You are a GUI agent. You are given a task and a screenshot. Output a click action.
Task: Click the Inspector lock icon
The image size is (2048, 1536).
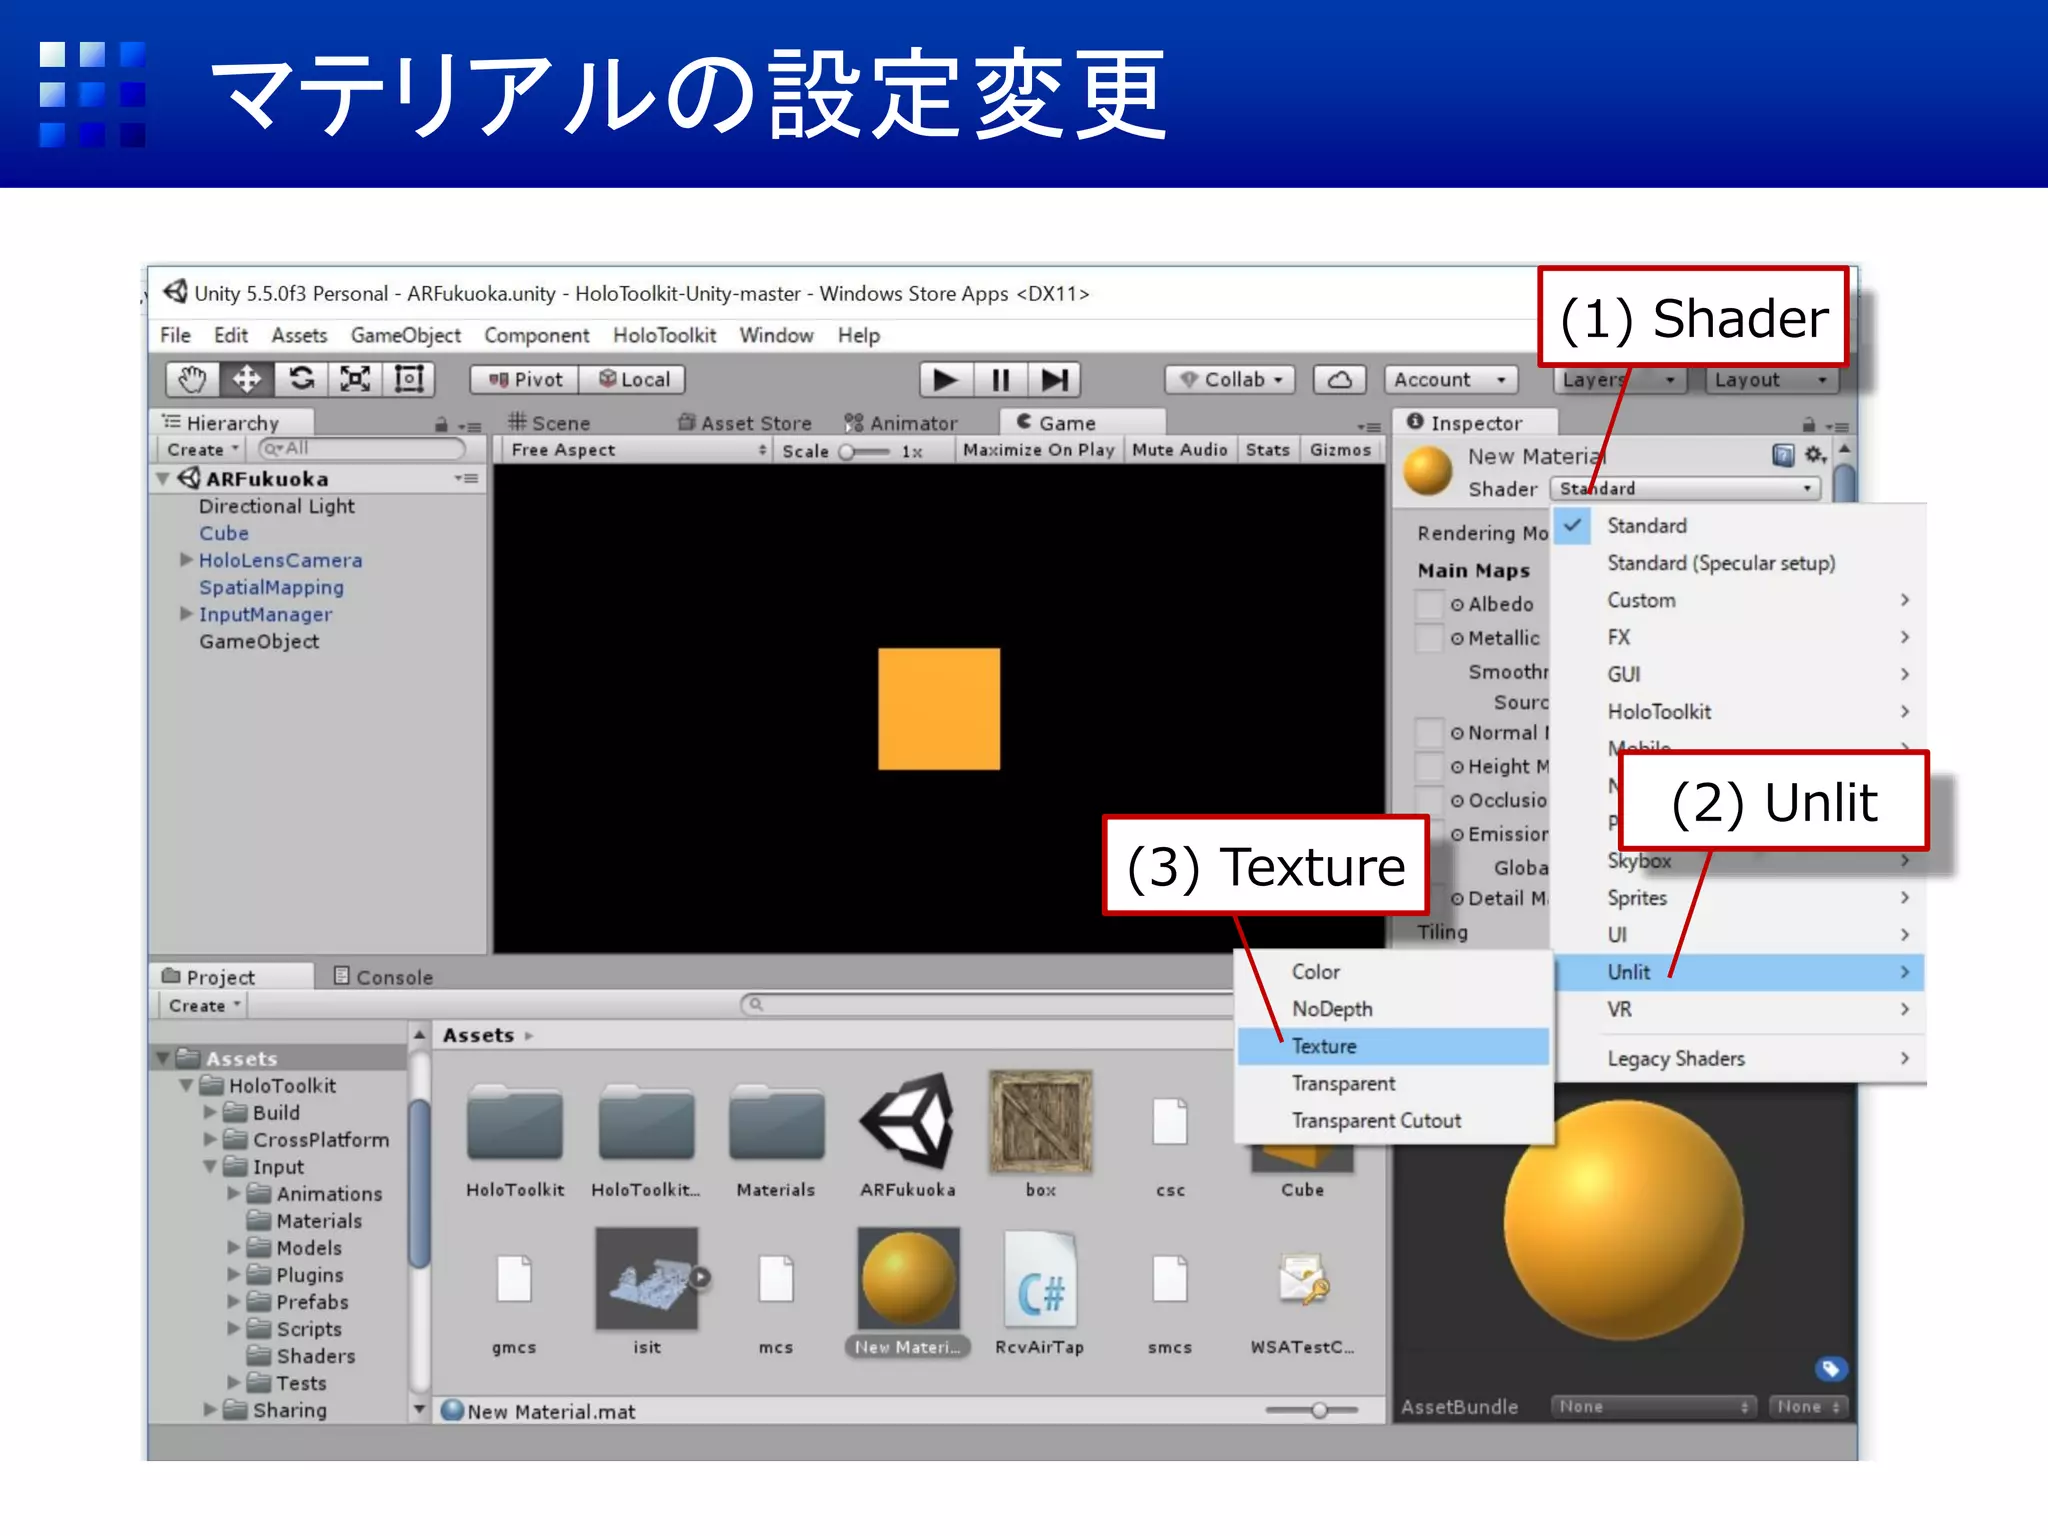[1808, 425]
